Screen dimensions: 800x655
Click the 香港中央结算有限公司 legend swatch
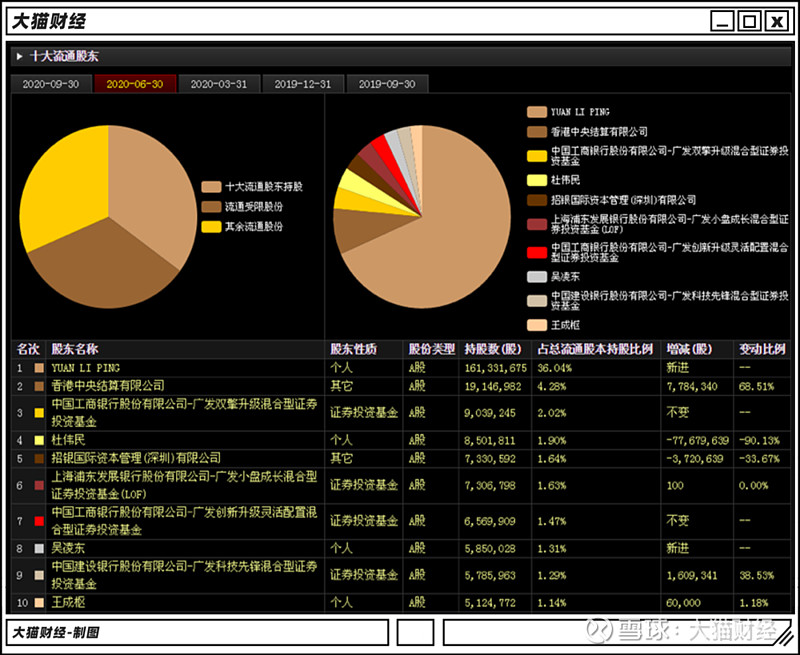point(537,132)
